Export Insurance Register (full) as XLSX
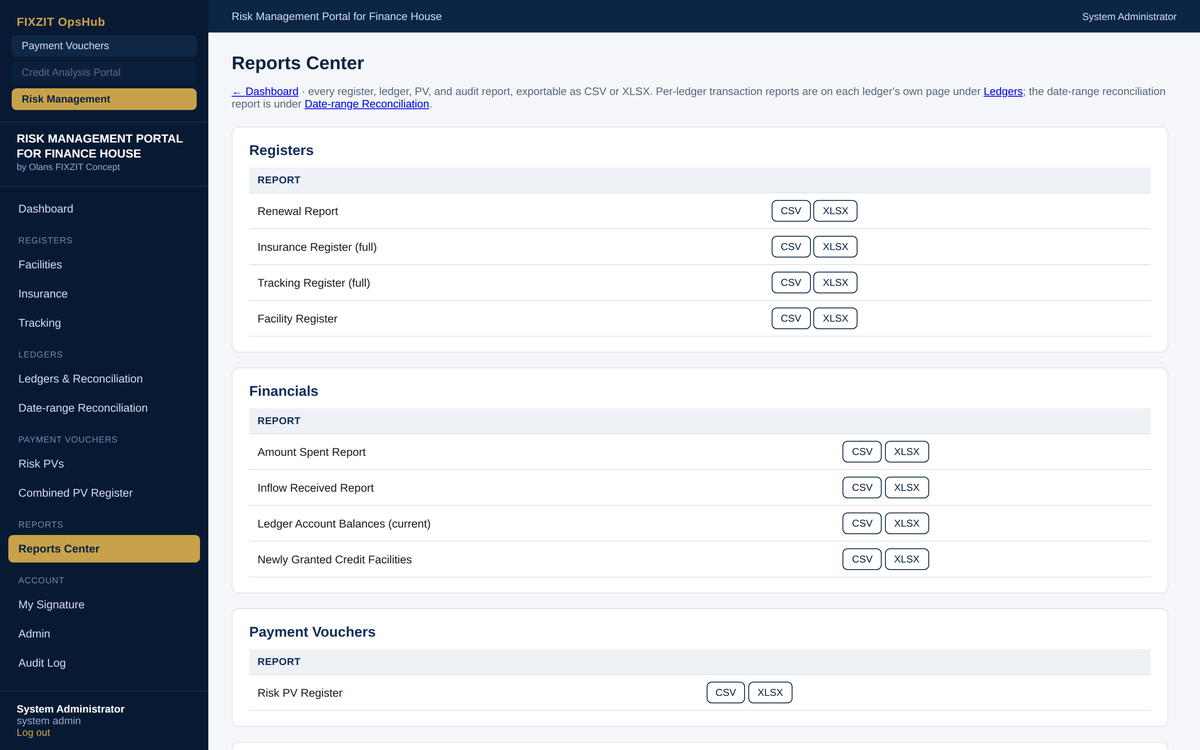Screen dimensions: 1200x750 click(x=835, y=247)
